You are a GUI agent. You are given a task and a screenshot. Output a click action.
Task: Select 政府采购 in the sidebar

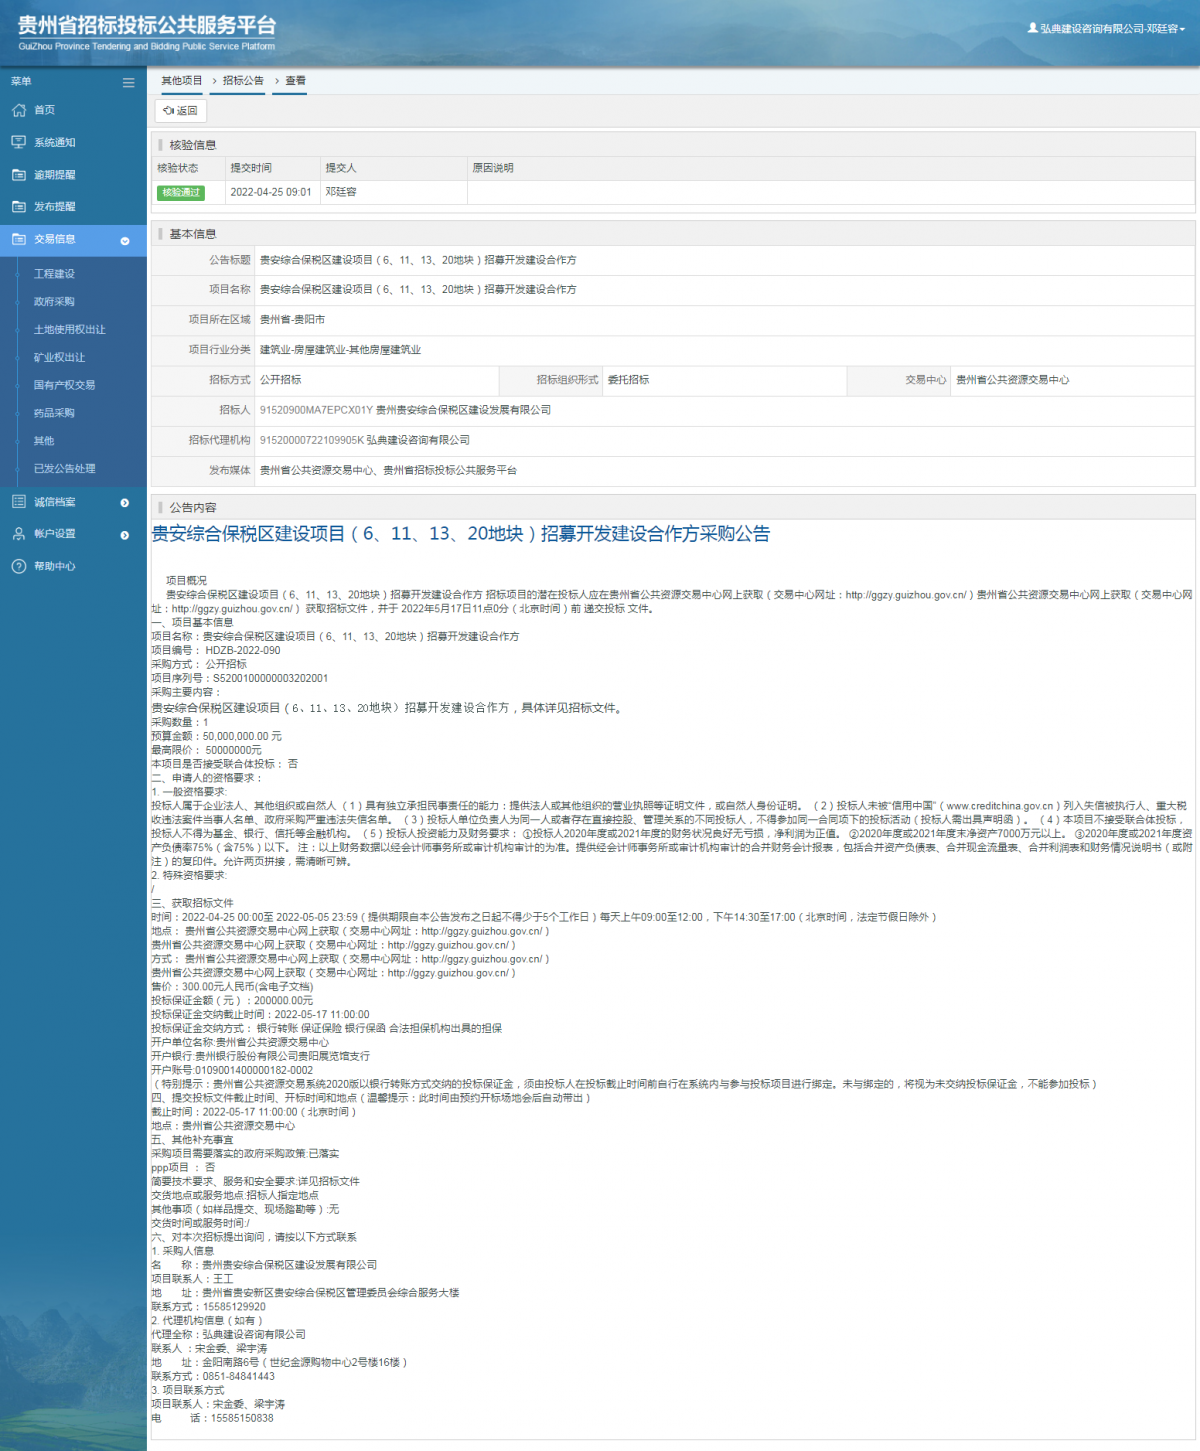click(54, 301)
